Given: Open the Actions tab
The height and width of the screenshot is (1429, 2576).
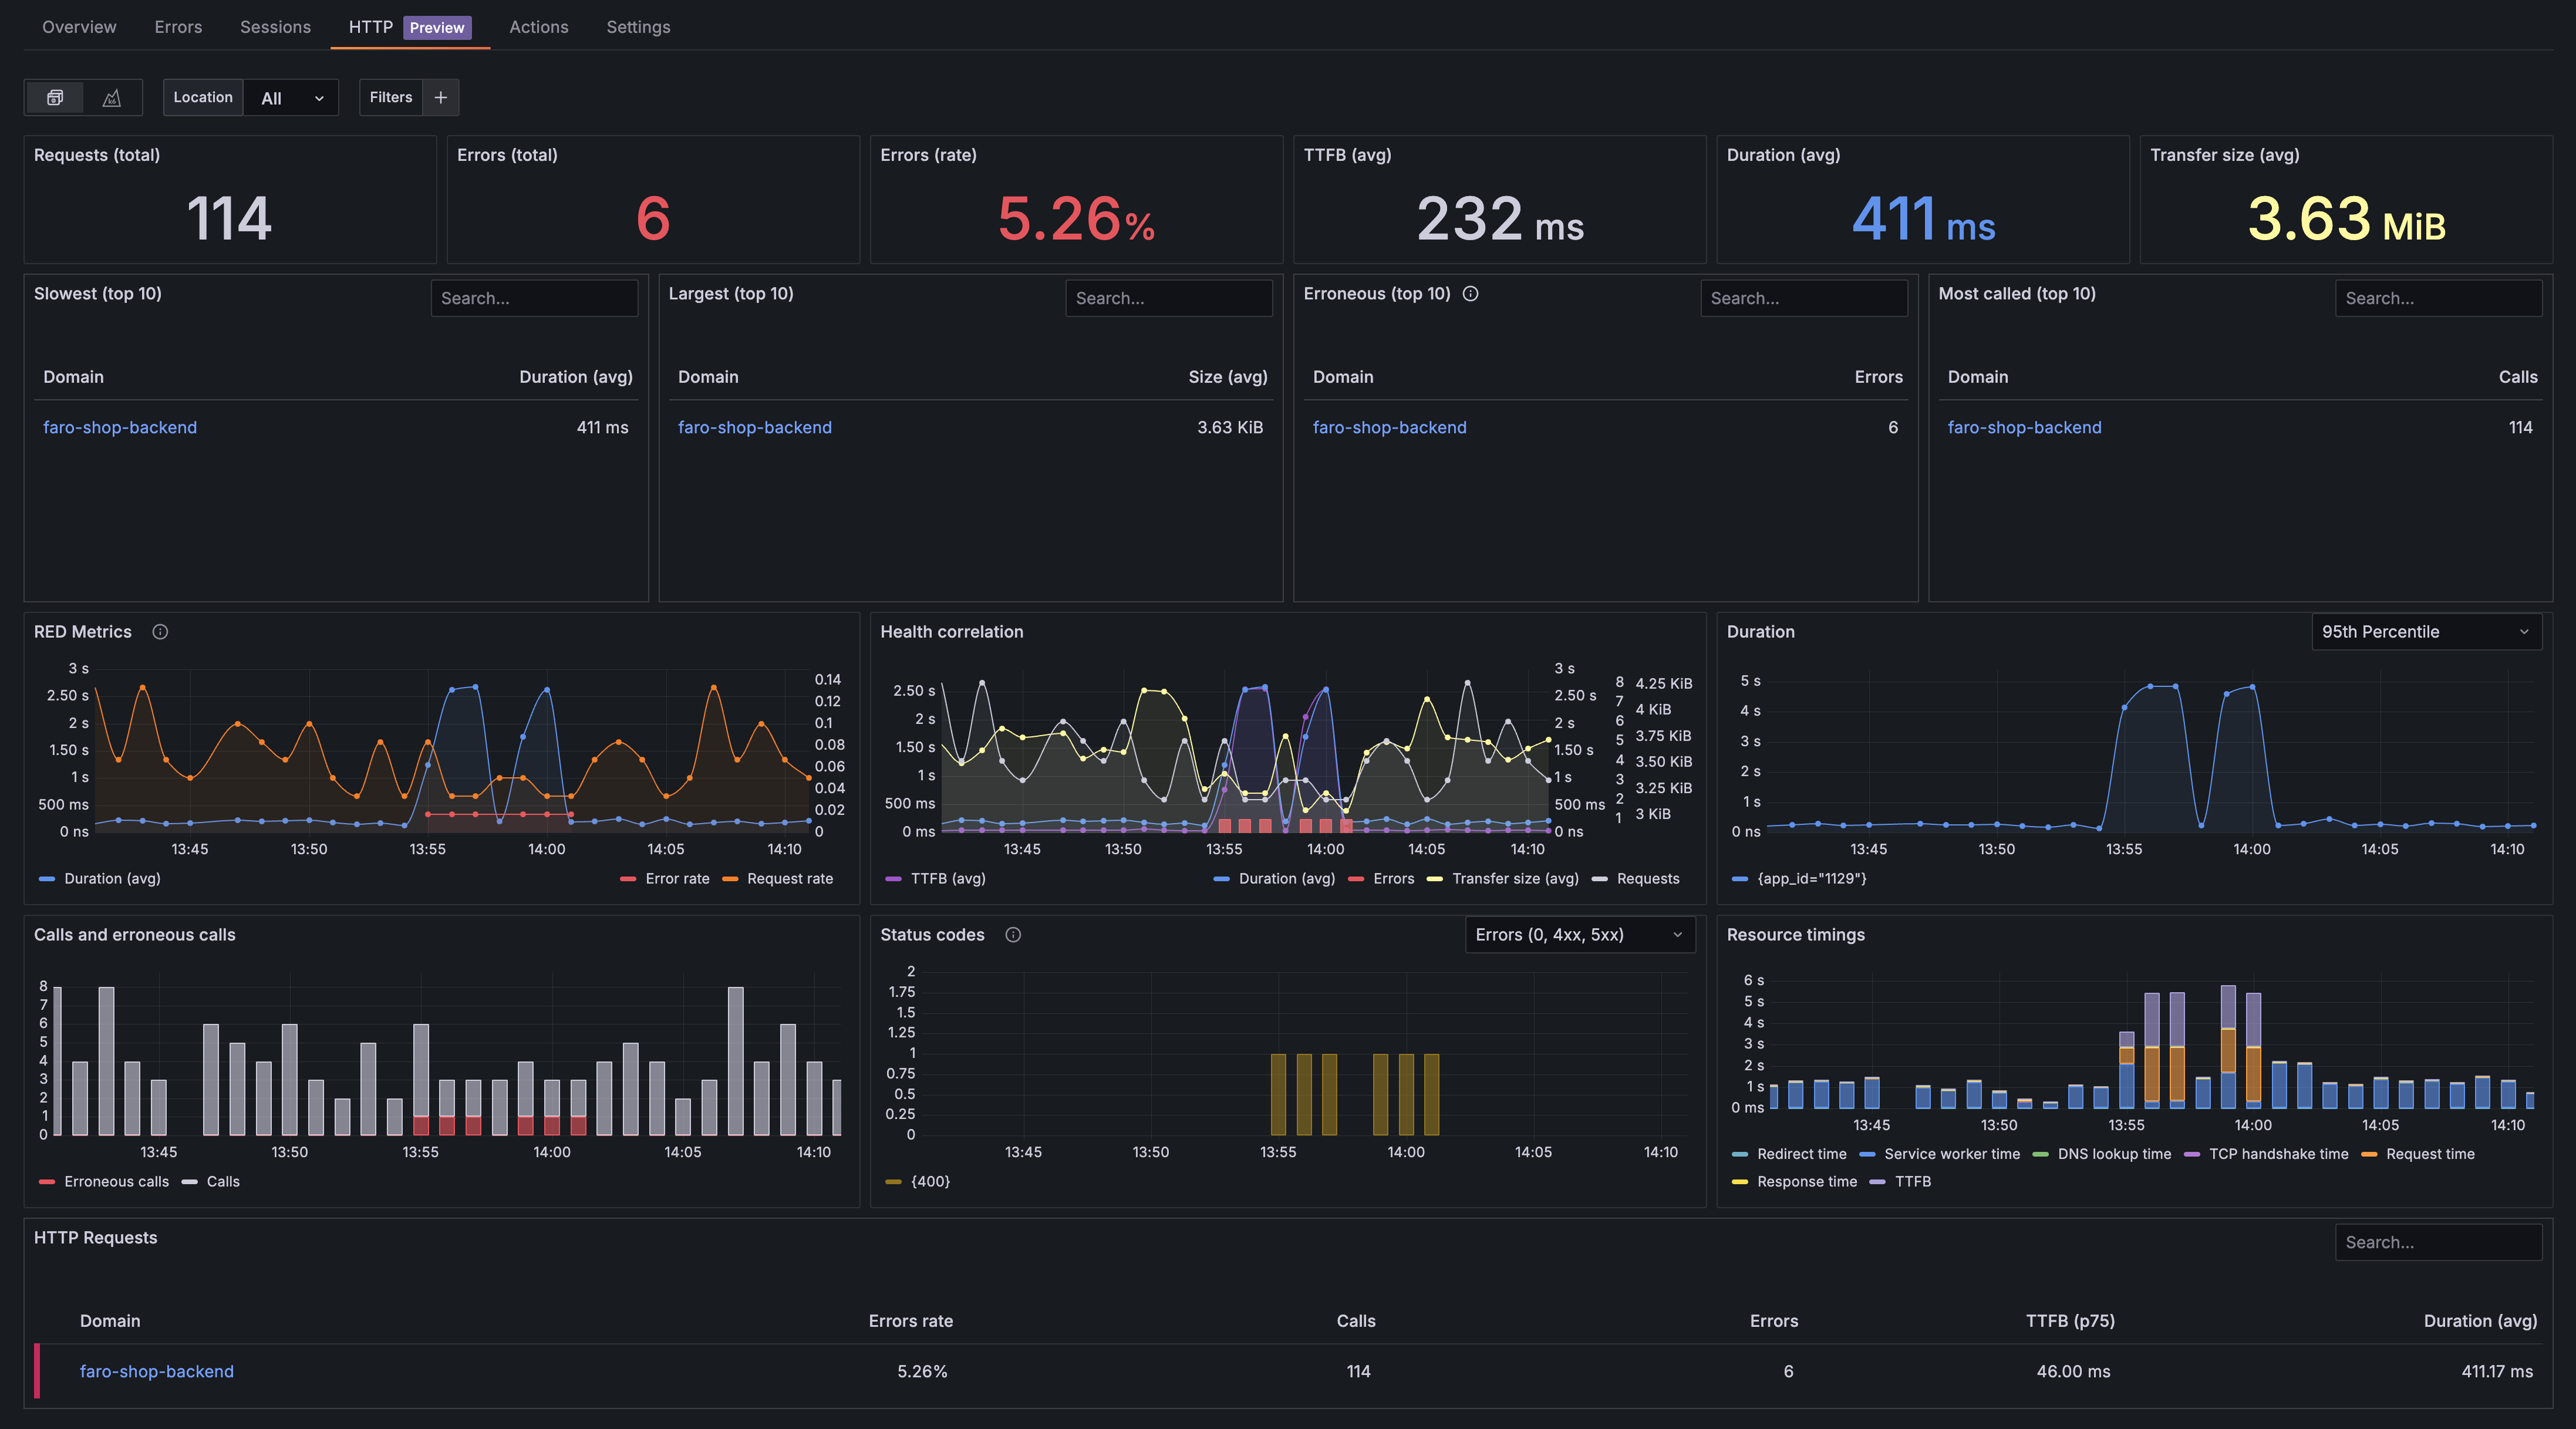Looking at the screenshot, I should 538,27.
